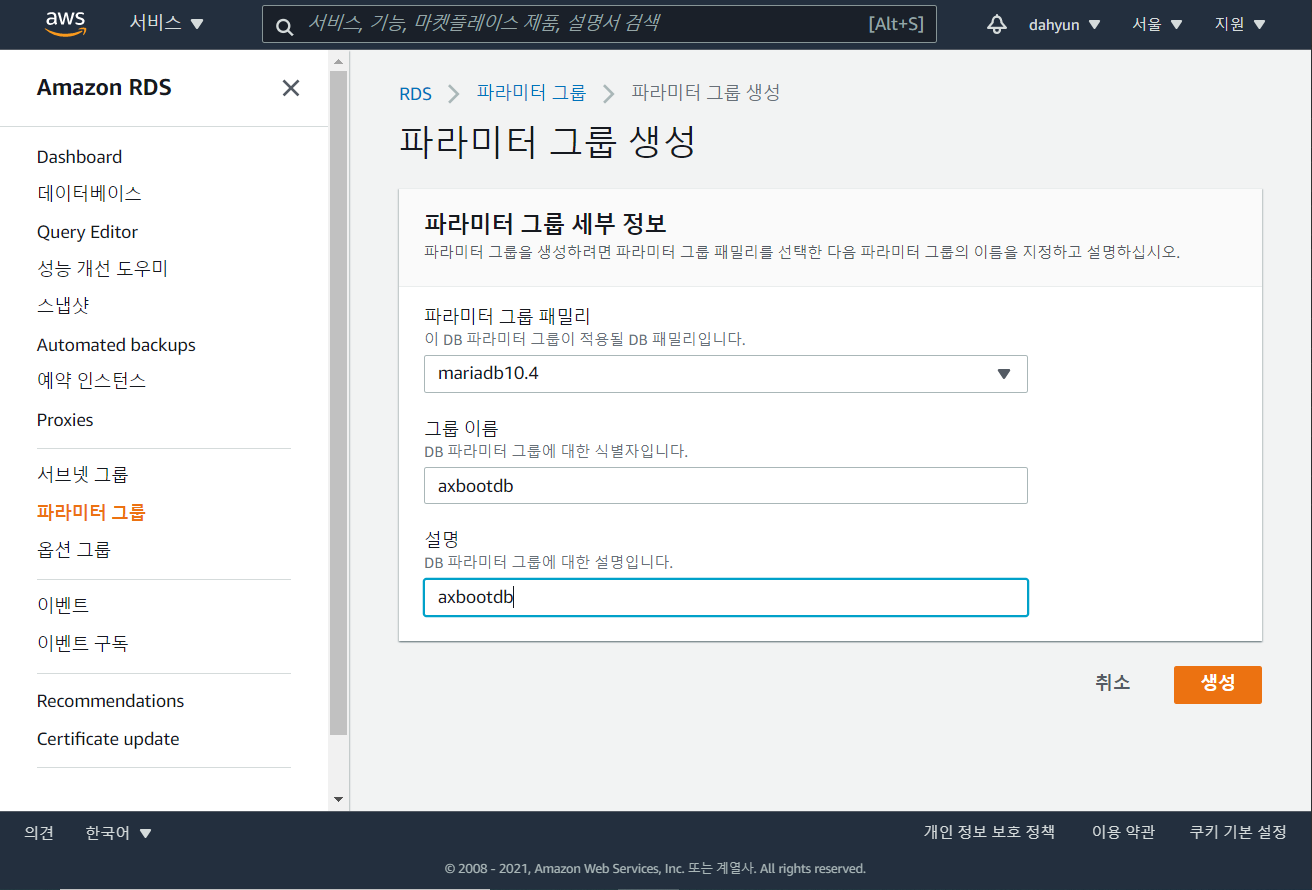Viewport: 1312px width, 890px height.
Task: Open the AWS home logo
Action: pyautogui.click(x=65, y=24)
